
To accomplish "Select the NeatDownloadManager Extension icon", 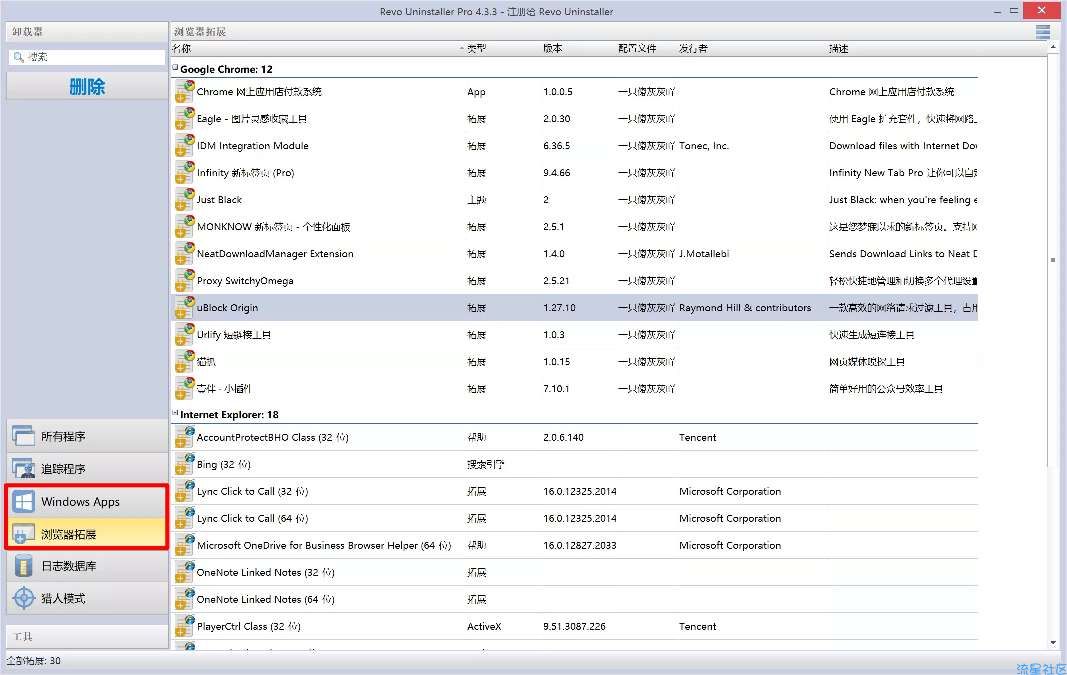I will click(184, 254).
